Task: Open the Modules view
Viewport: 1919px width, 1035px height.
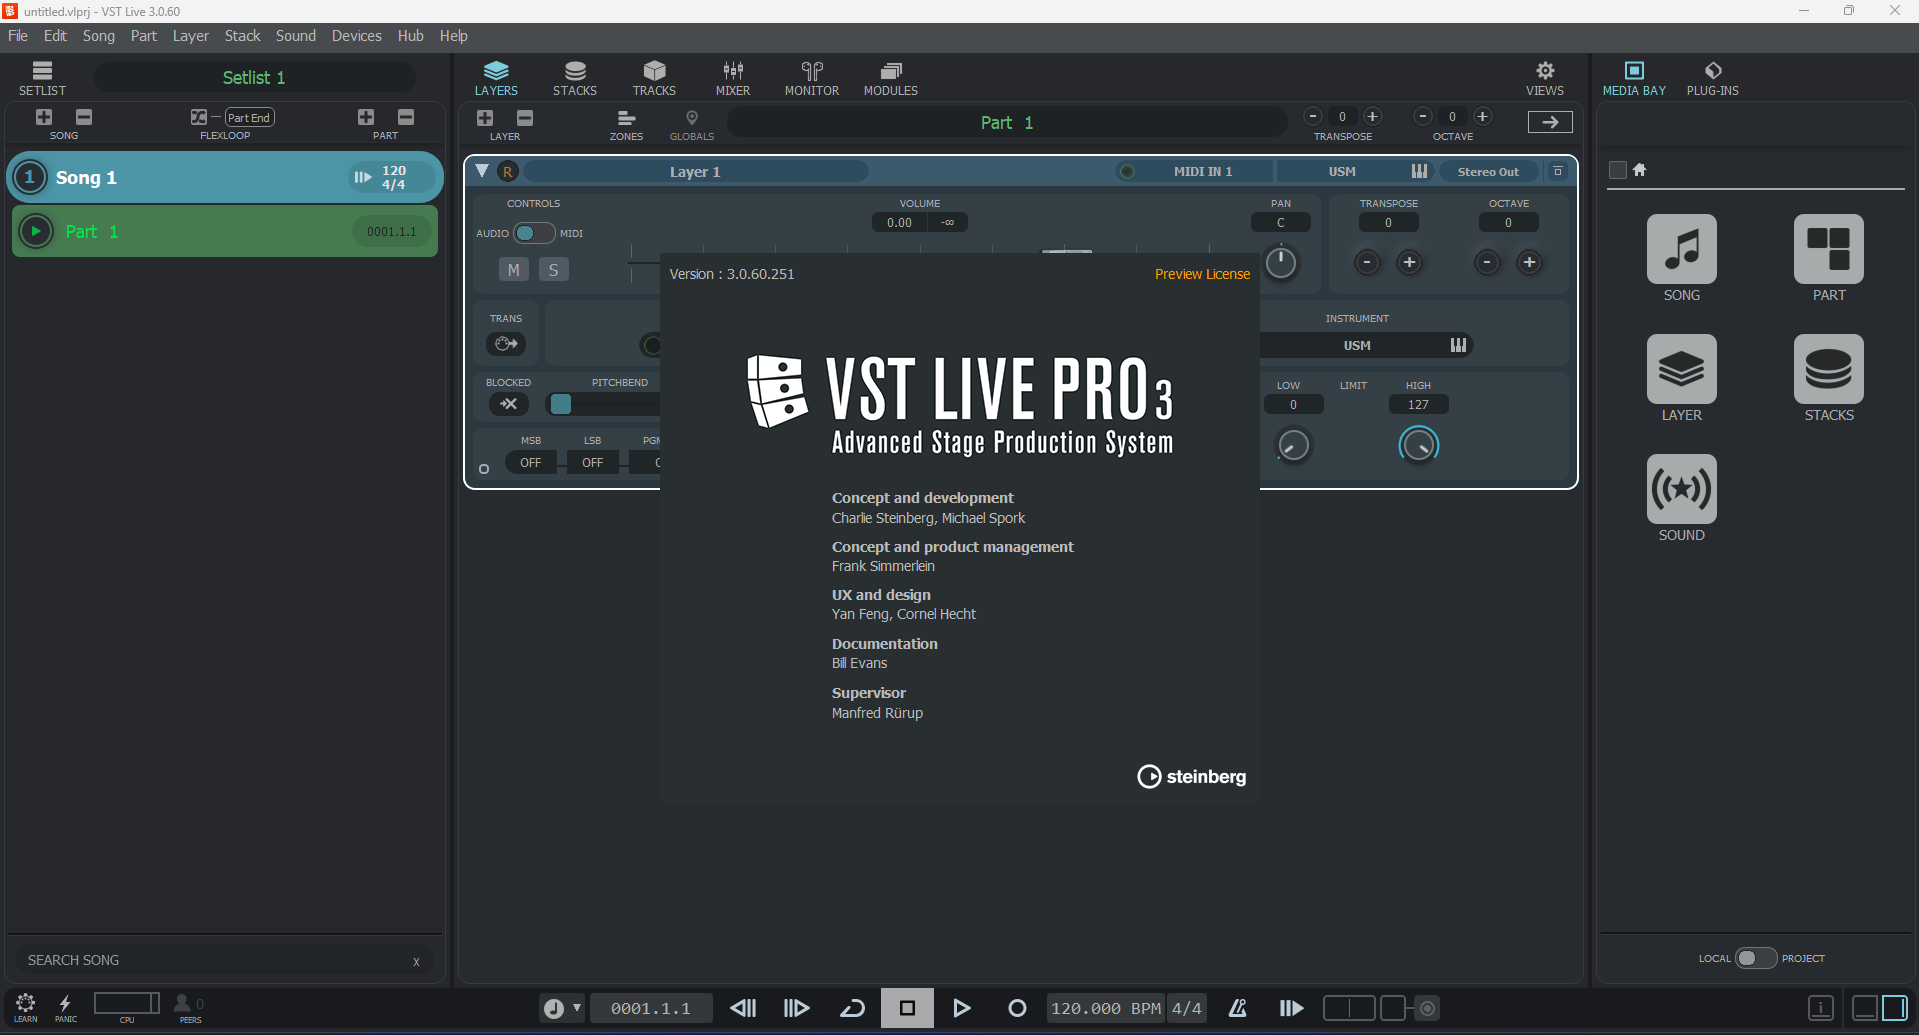Action: point(890,78)
